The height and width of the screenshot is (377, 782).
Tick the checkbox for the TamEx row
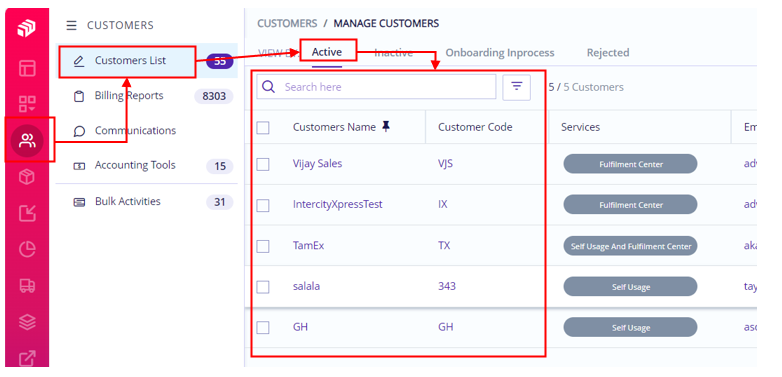point(263,246)
